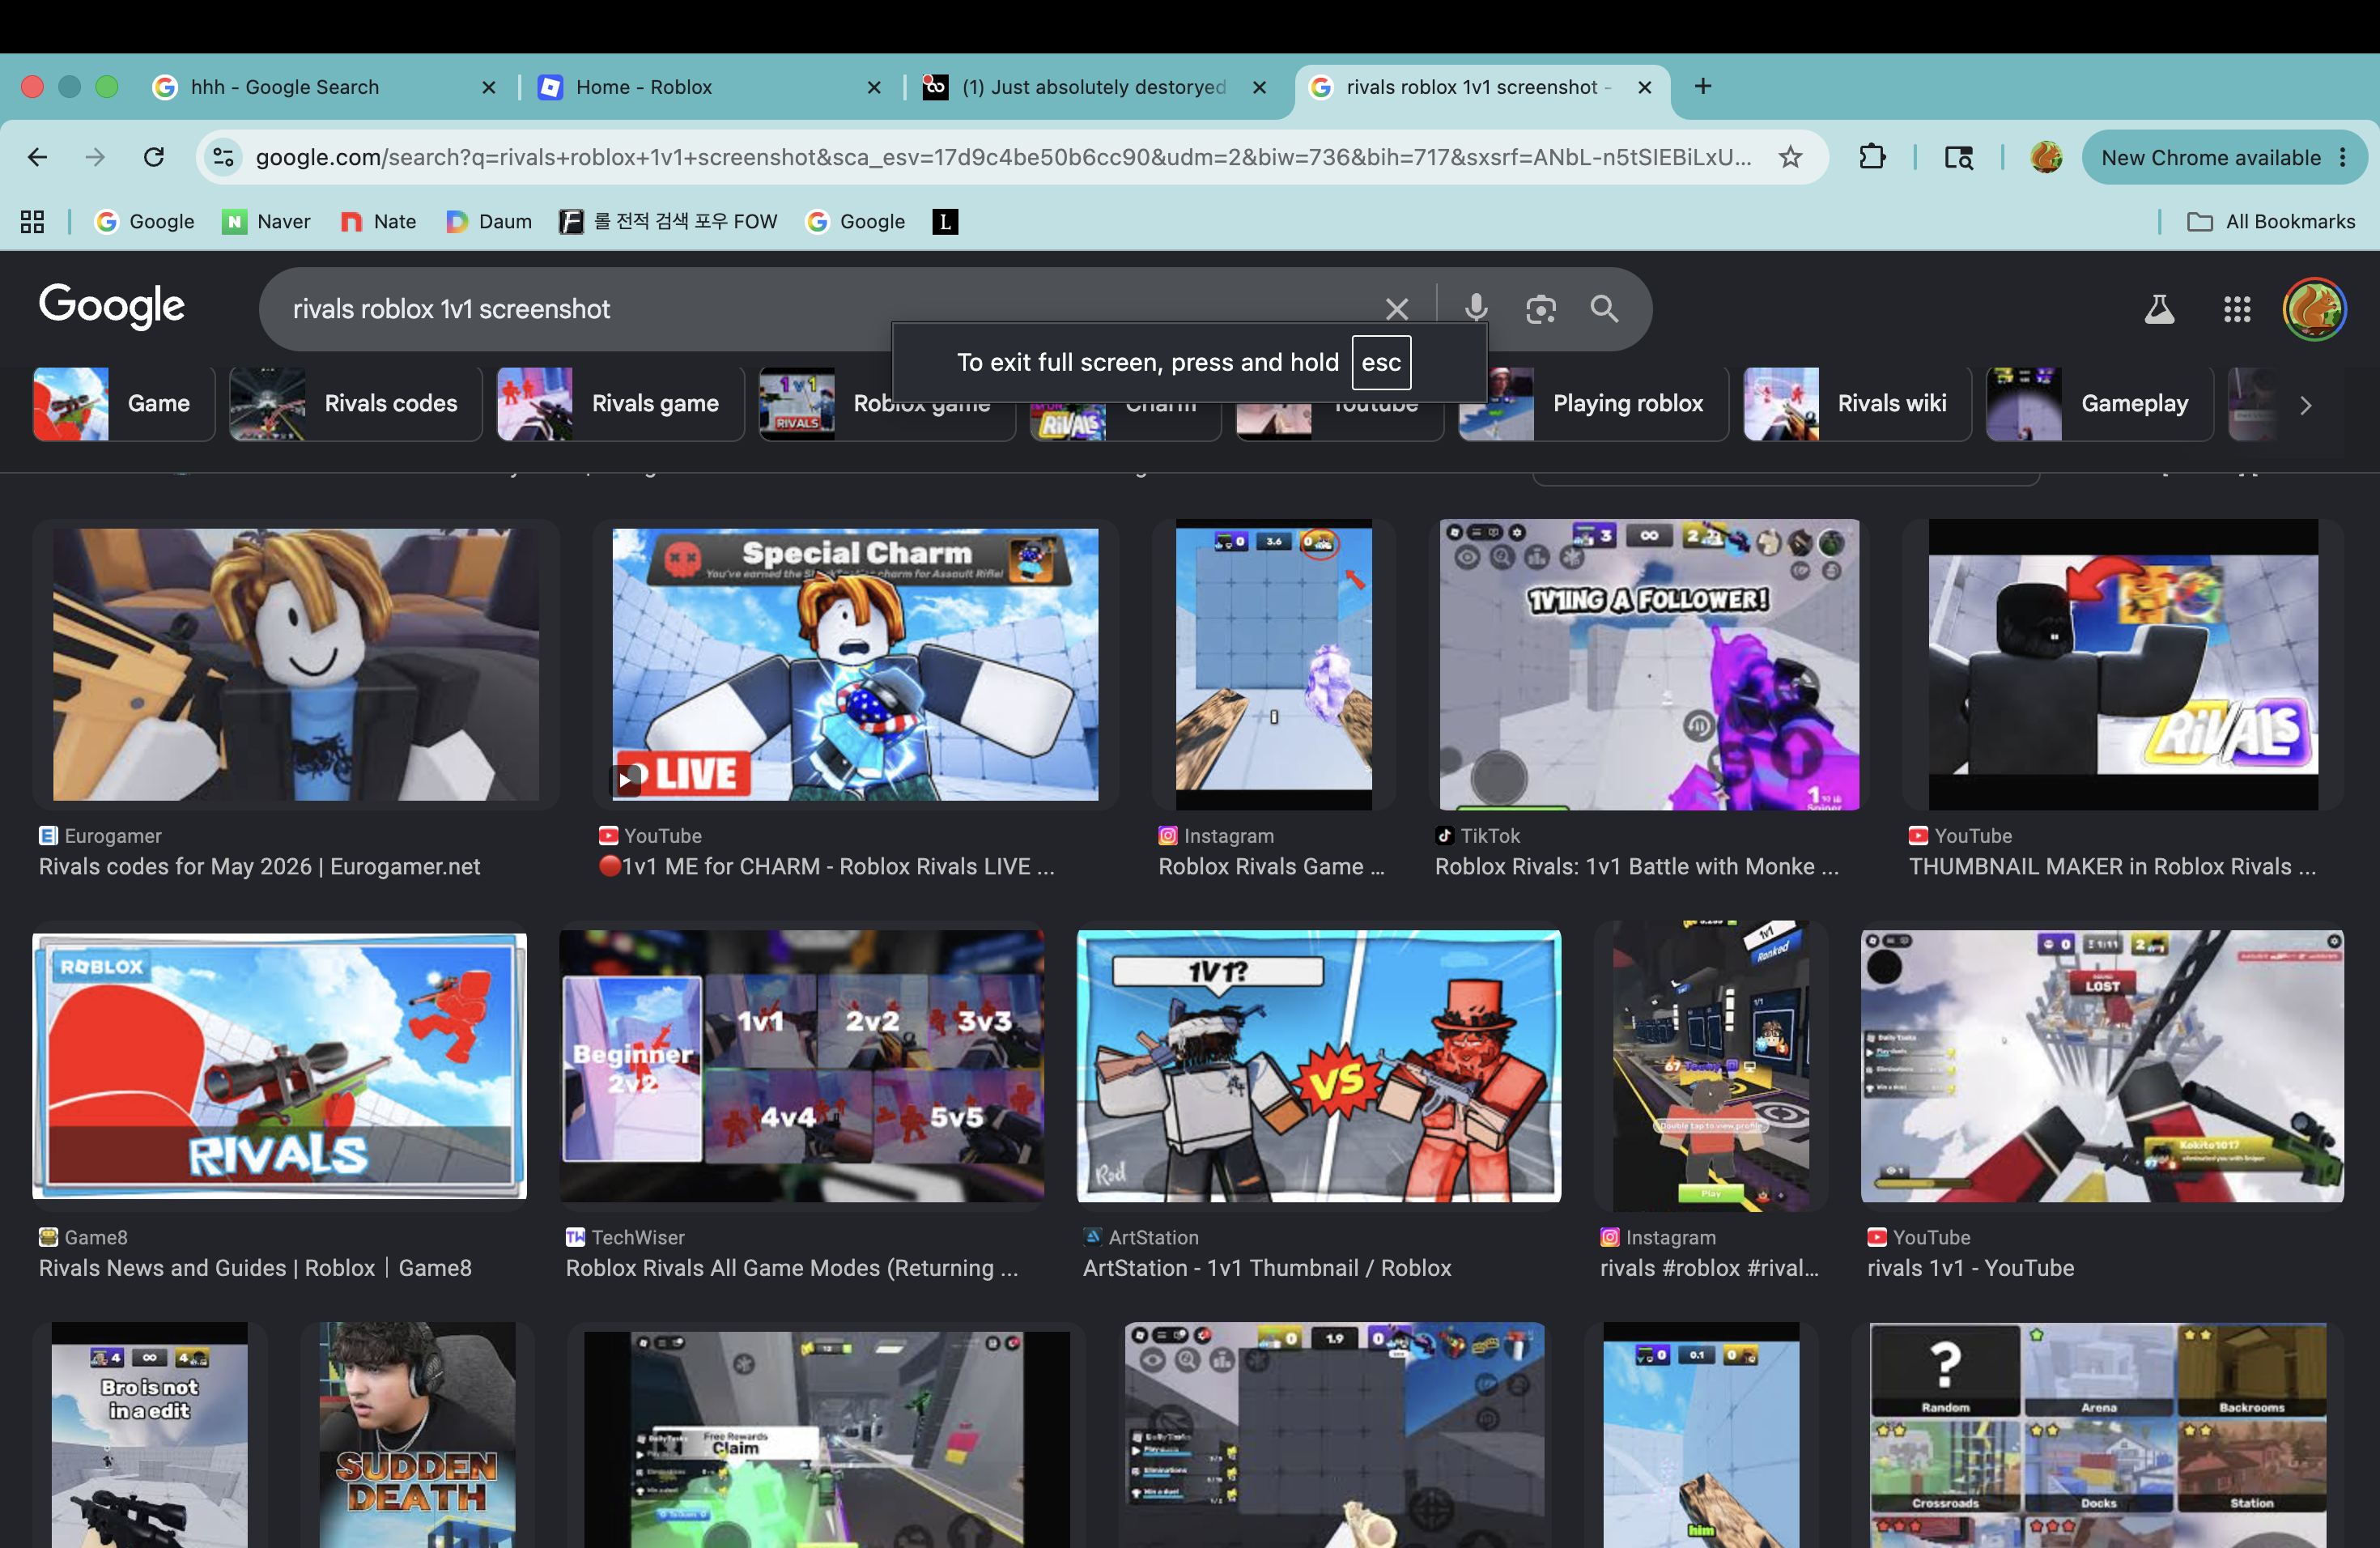Open the Eurogamer Rivals codes image
2380x1548 pixels.
(296, 664)
